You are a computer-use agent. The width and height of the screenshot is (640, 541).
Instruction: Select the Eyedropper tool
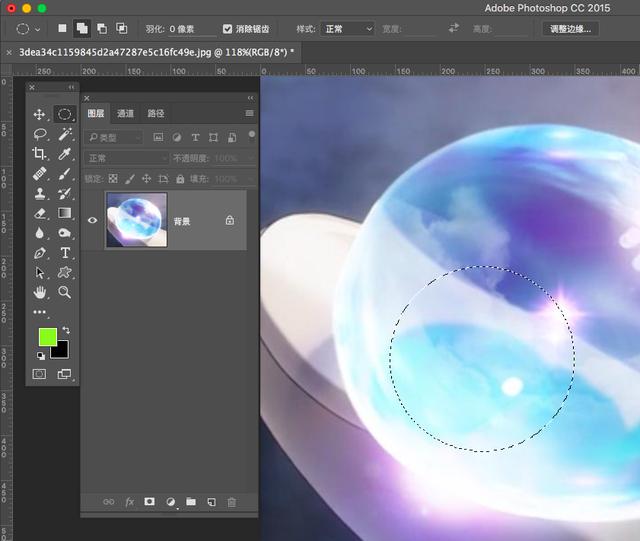64,154
